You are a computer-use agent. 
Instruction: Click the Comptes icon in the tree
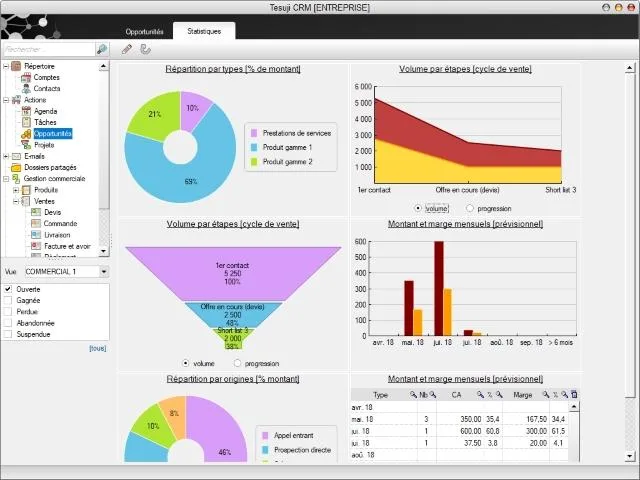coord(26,77)
